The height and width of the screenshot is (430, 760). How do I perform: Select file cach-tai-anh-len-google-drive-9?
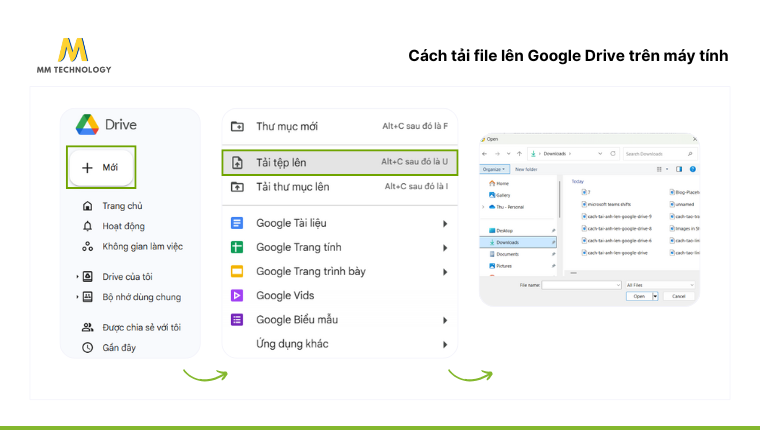617,217
